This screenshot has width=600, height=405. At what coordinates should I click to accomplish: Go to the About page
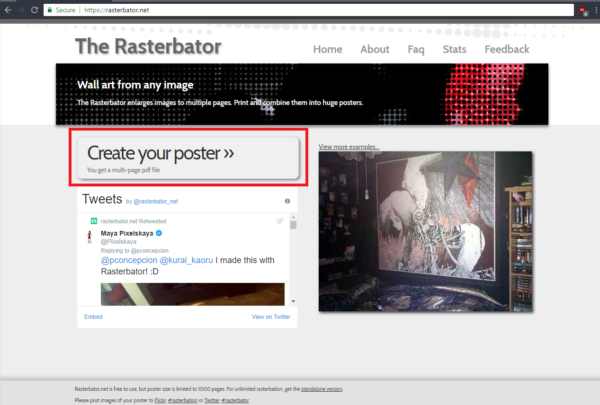tap(375, 49)
